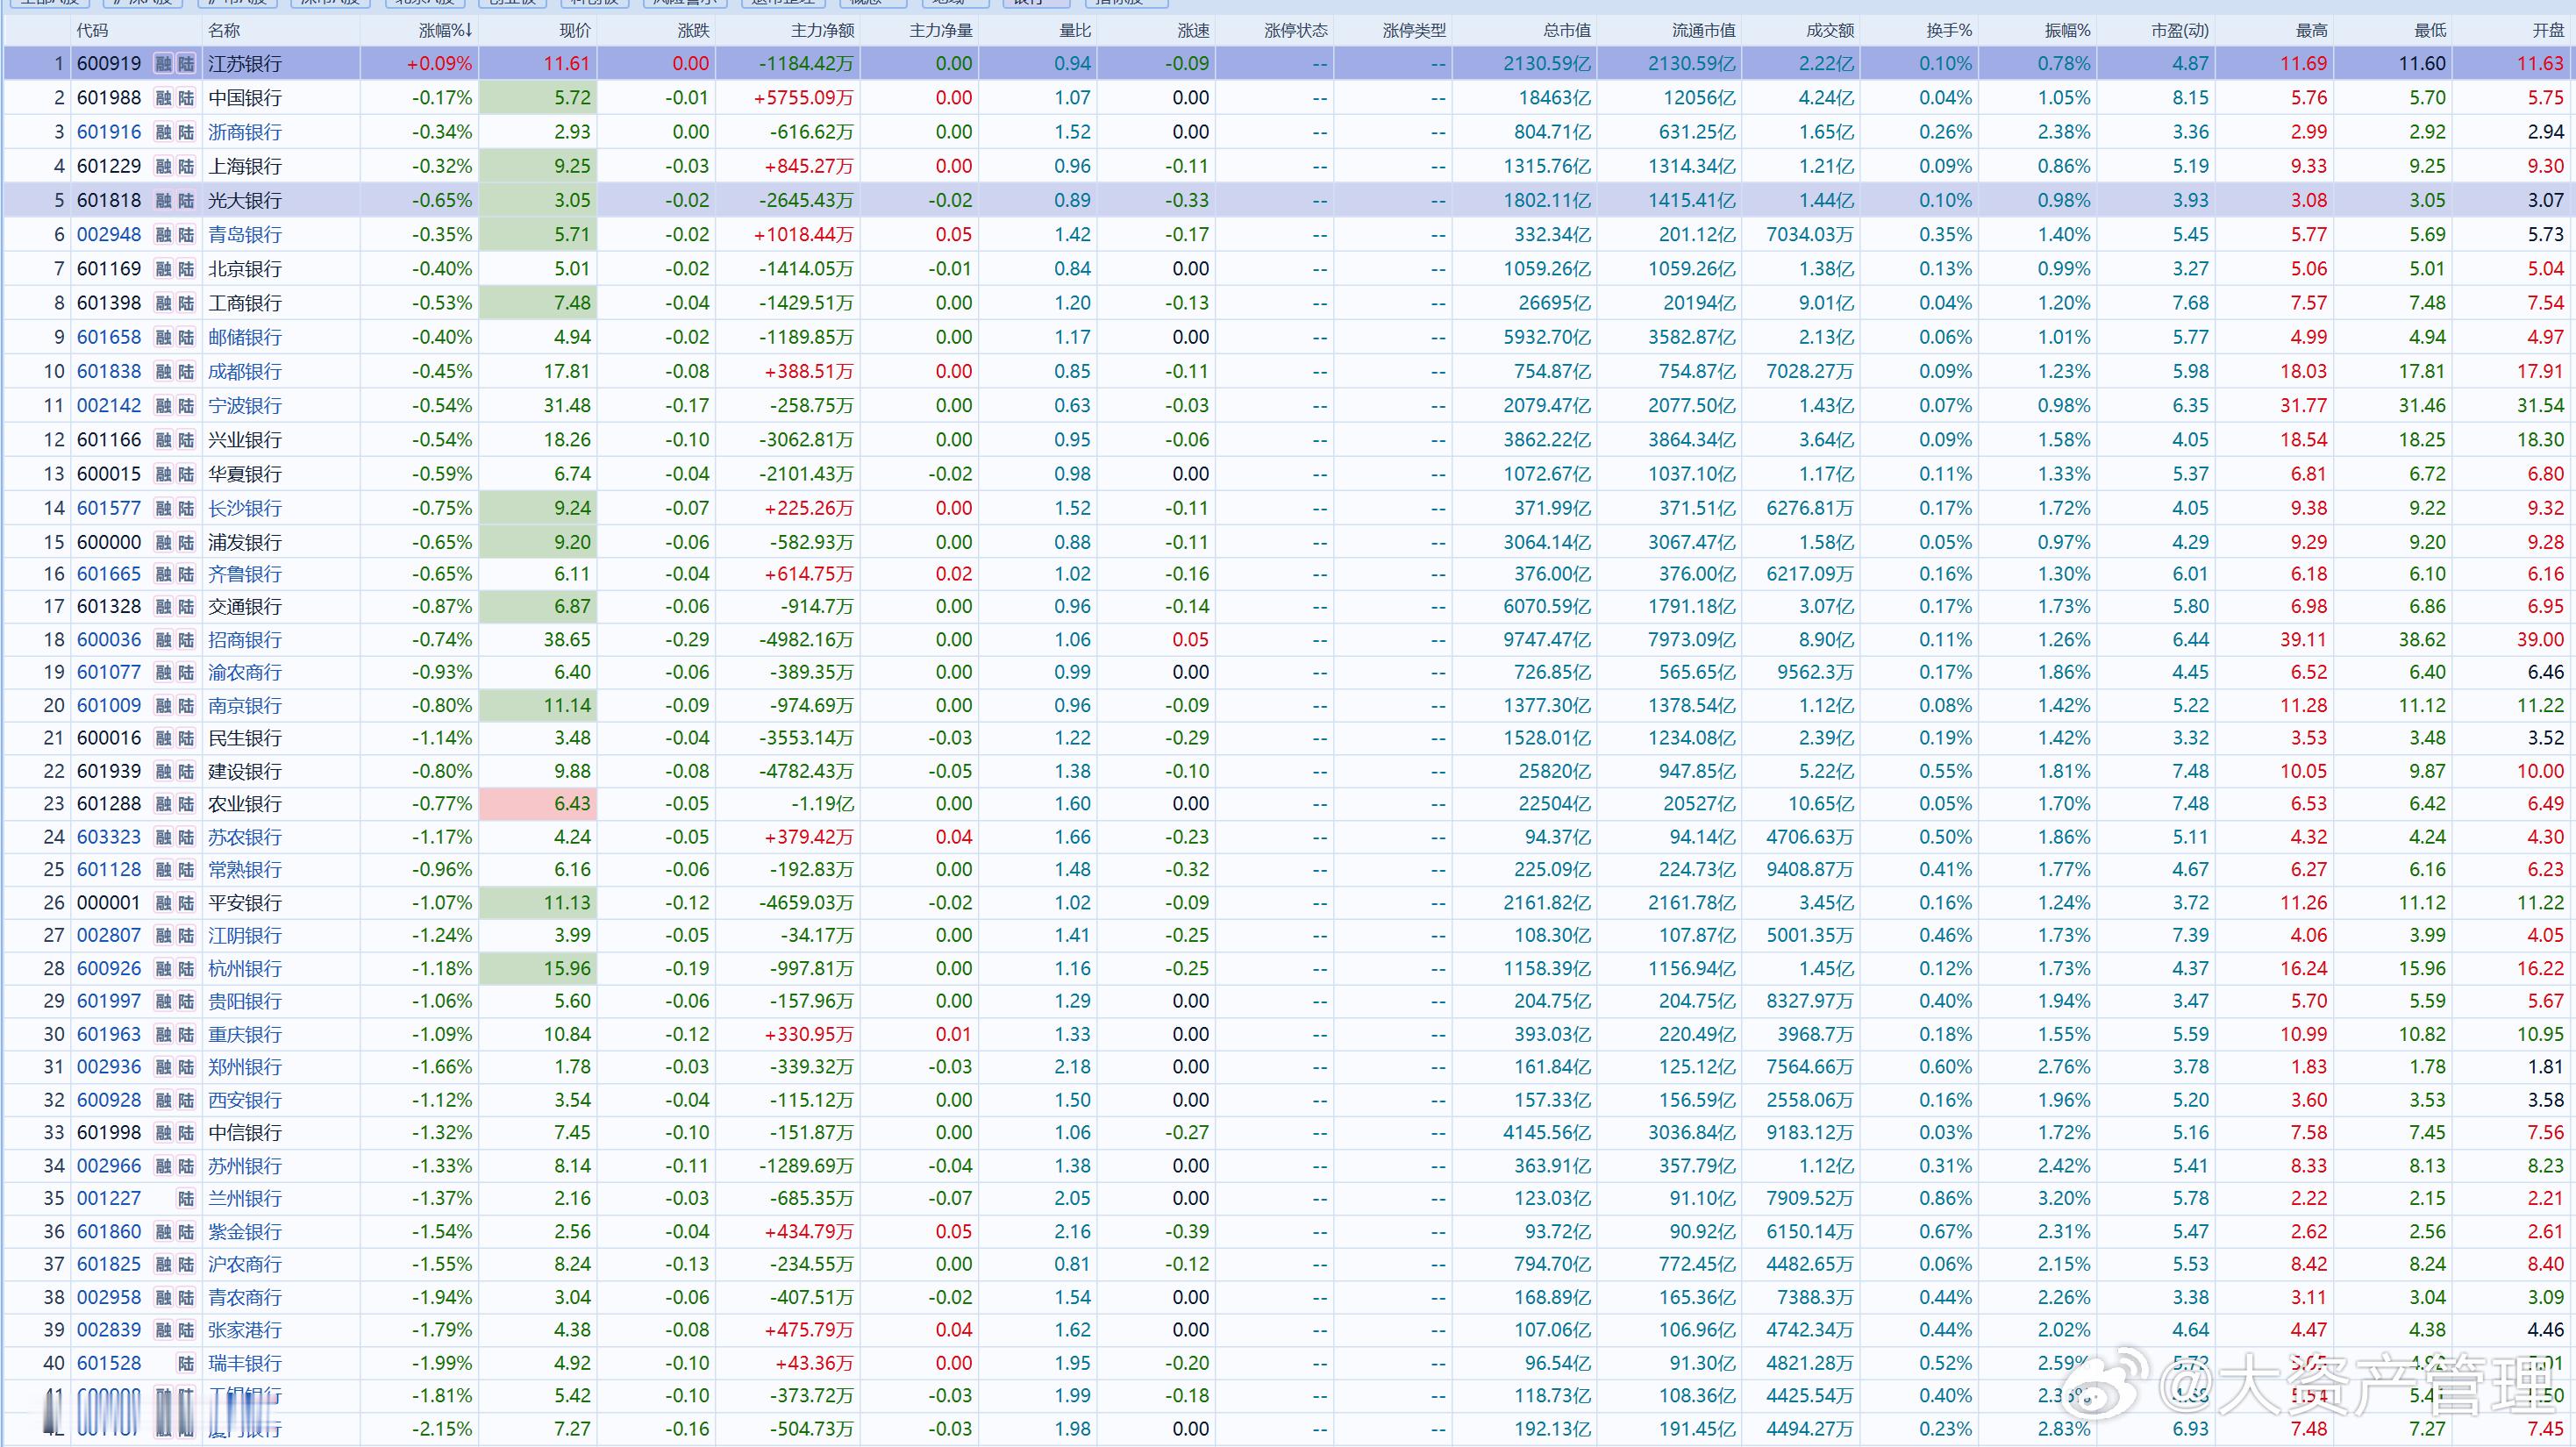Click the 流通市值 column header
The width and height of the screenshot is (2576, 1447).
click(x=1704, y=31)
